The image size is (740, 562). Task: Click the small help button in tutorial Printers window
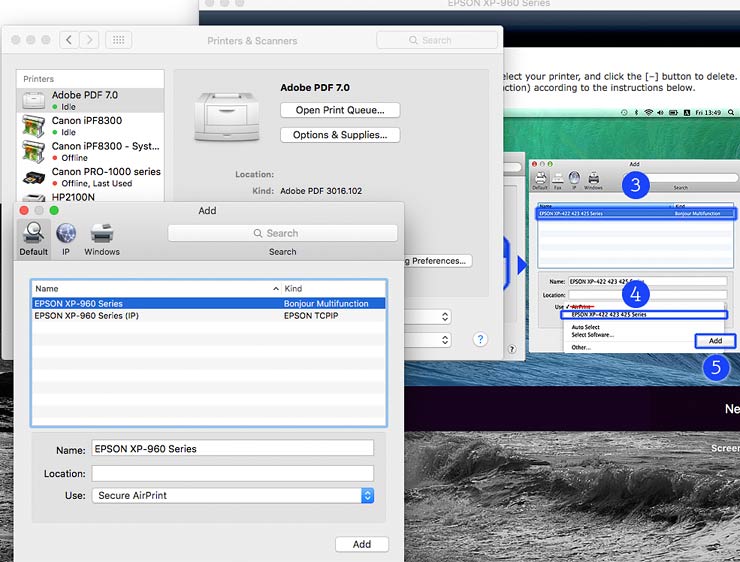tap(512, 349)
